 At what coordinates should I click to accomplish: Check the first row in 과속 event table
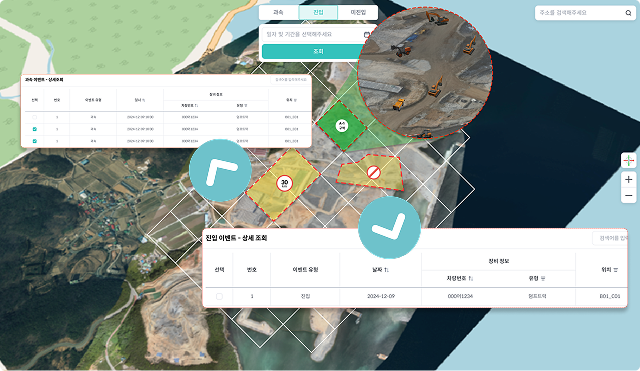(35, 117)
